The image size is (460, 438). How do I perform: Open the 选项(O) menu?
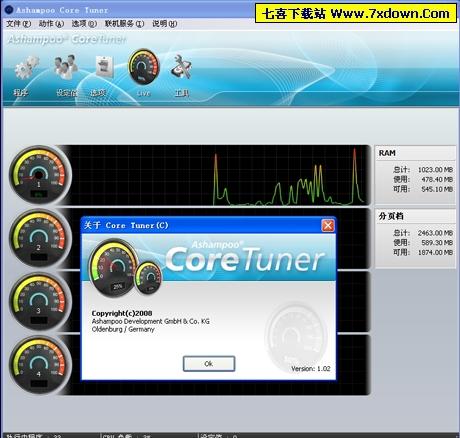point(84,24)
